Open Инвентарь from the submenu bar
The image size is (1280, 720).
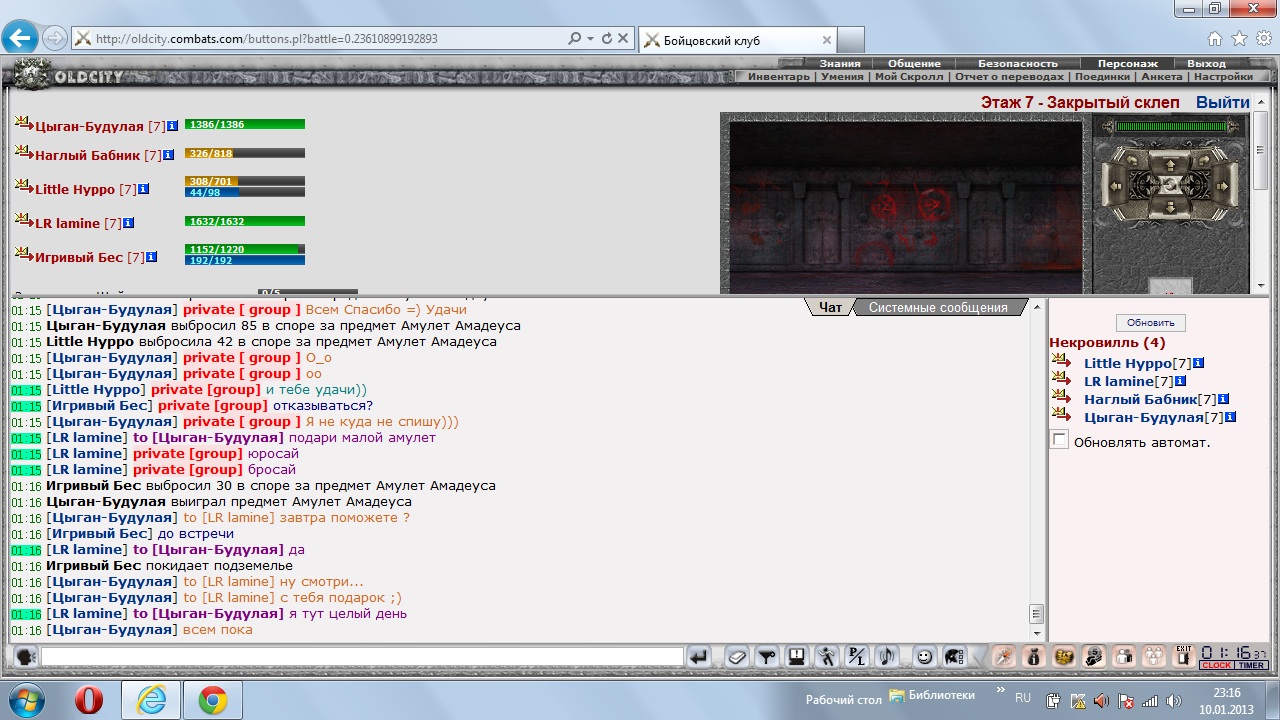779,76
